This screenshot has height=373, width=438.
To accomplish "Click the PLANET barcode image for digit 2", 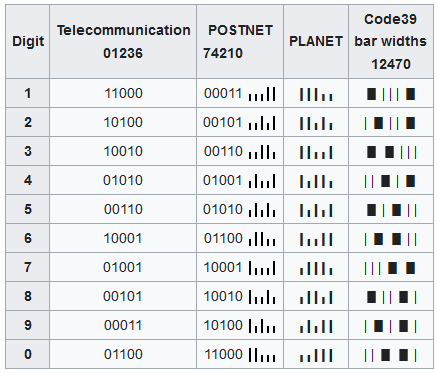I will (x=316, y=123).
